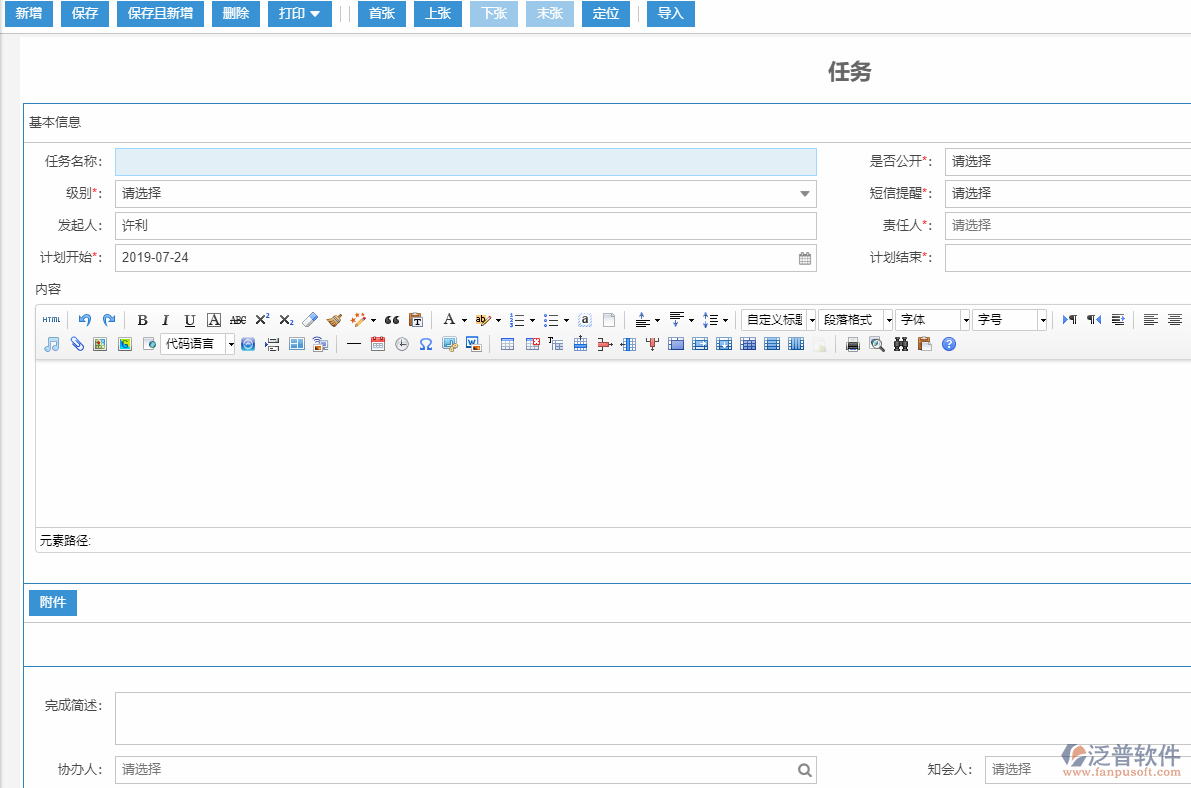Click the 任务名称 task name input field
Screen dimensions: 1191x788
465,161
